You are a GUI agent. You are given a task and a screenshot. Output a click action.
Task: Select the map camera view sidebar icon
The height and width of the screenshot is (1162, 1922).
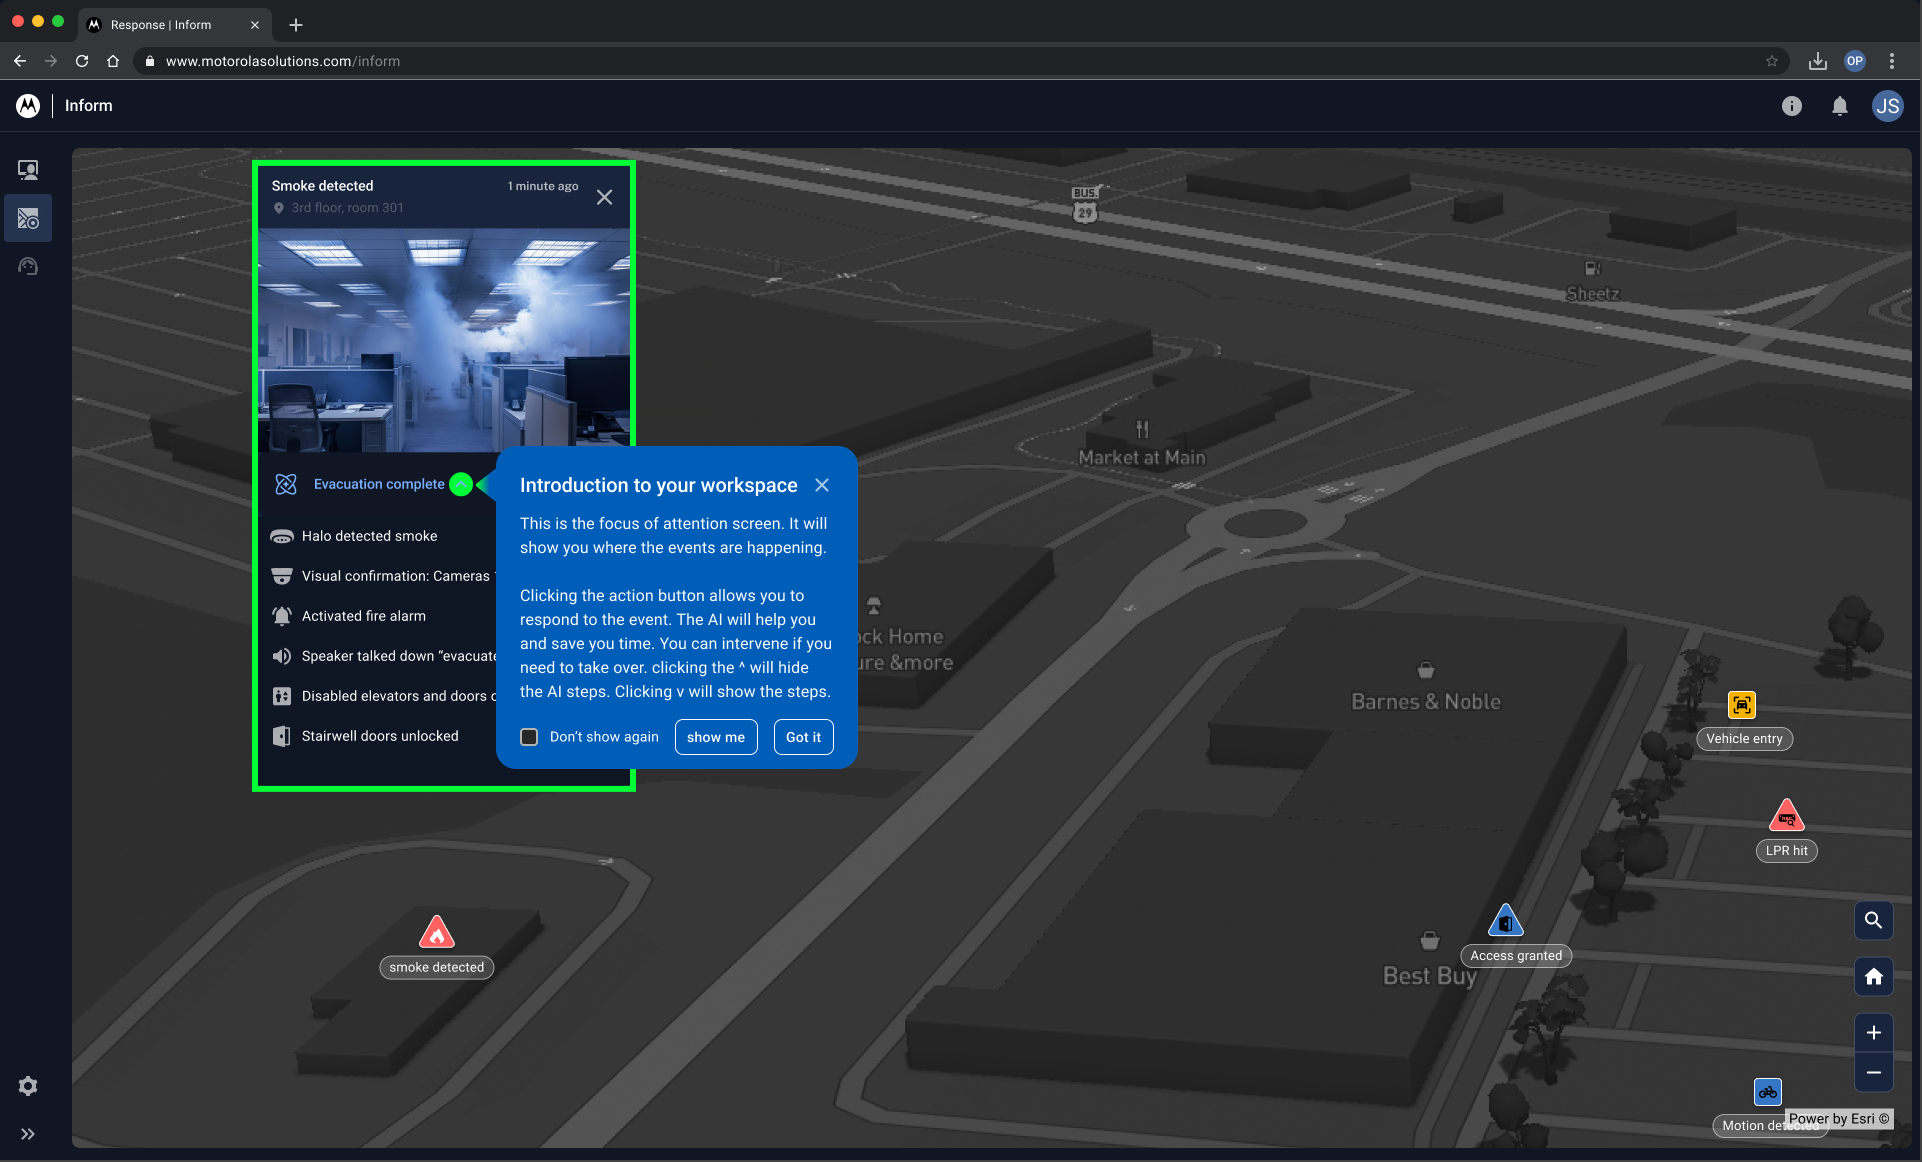coord(28,219)
